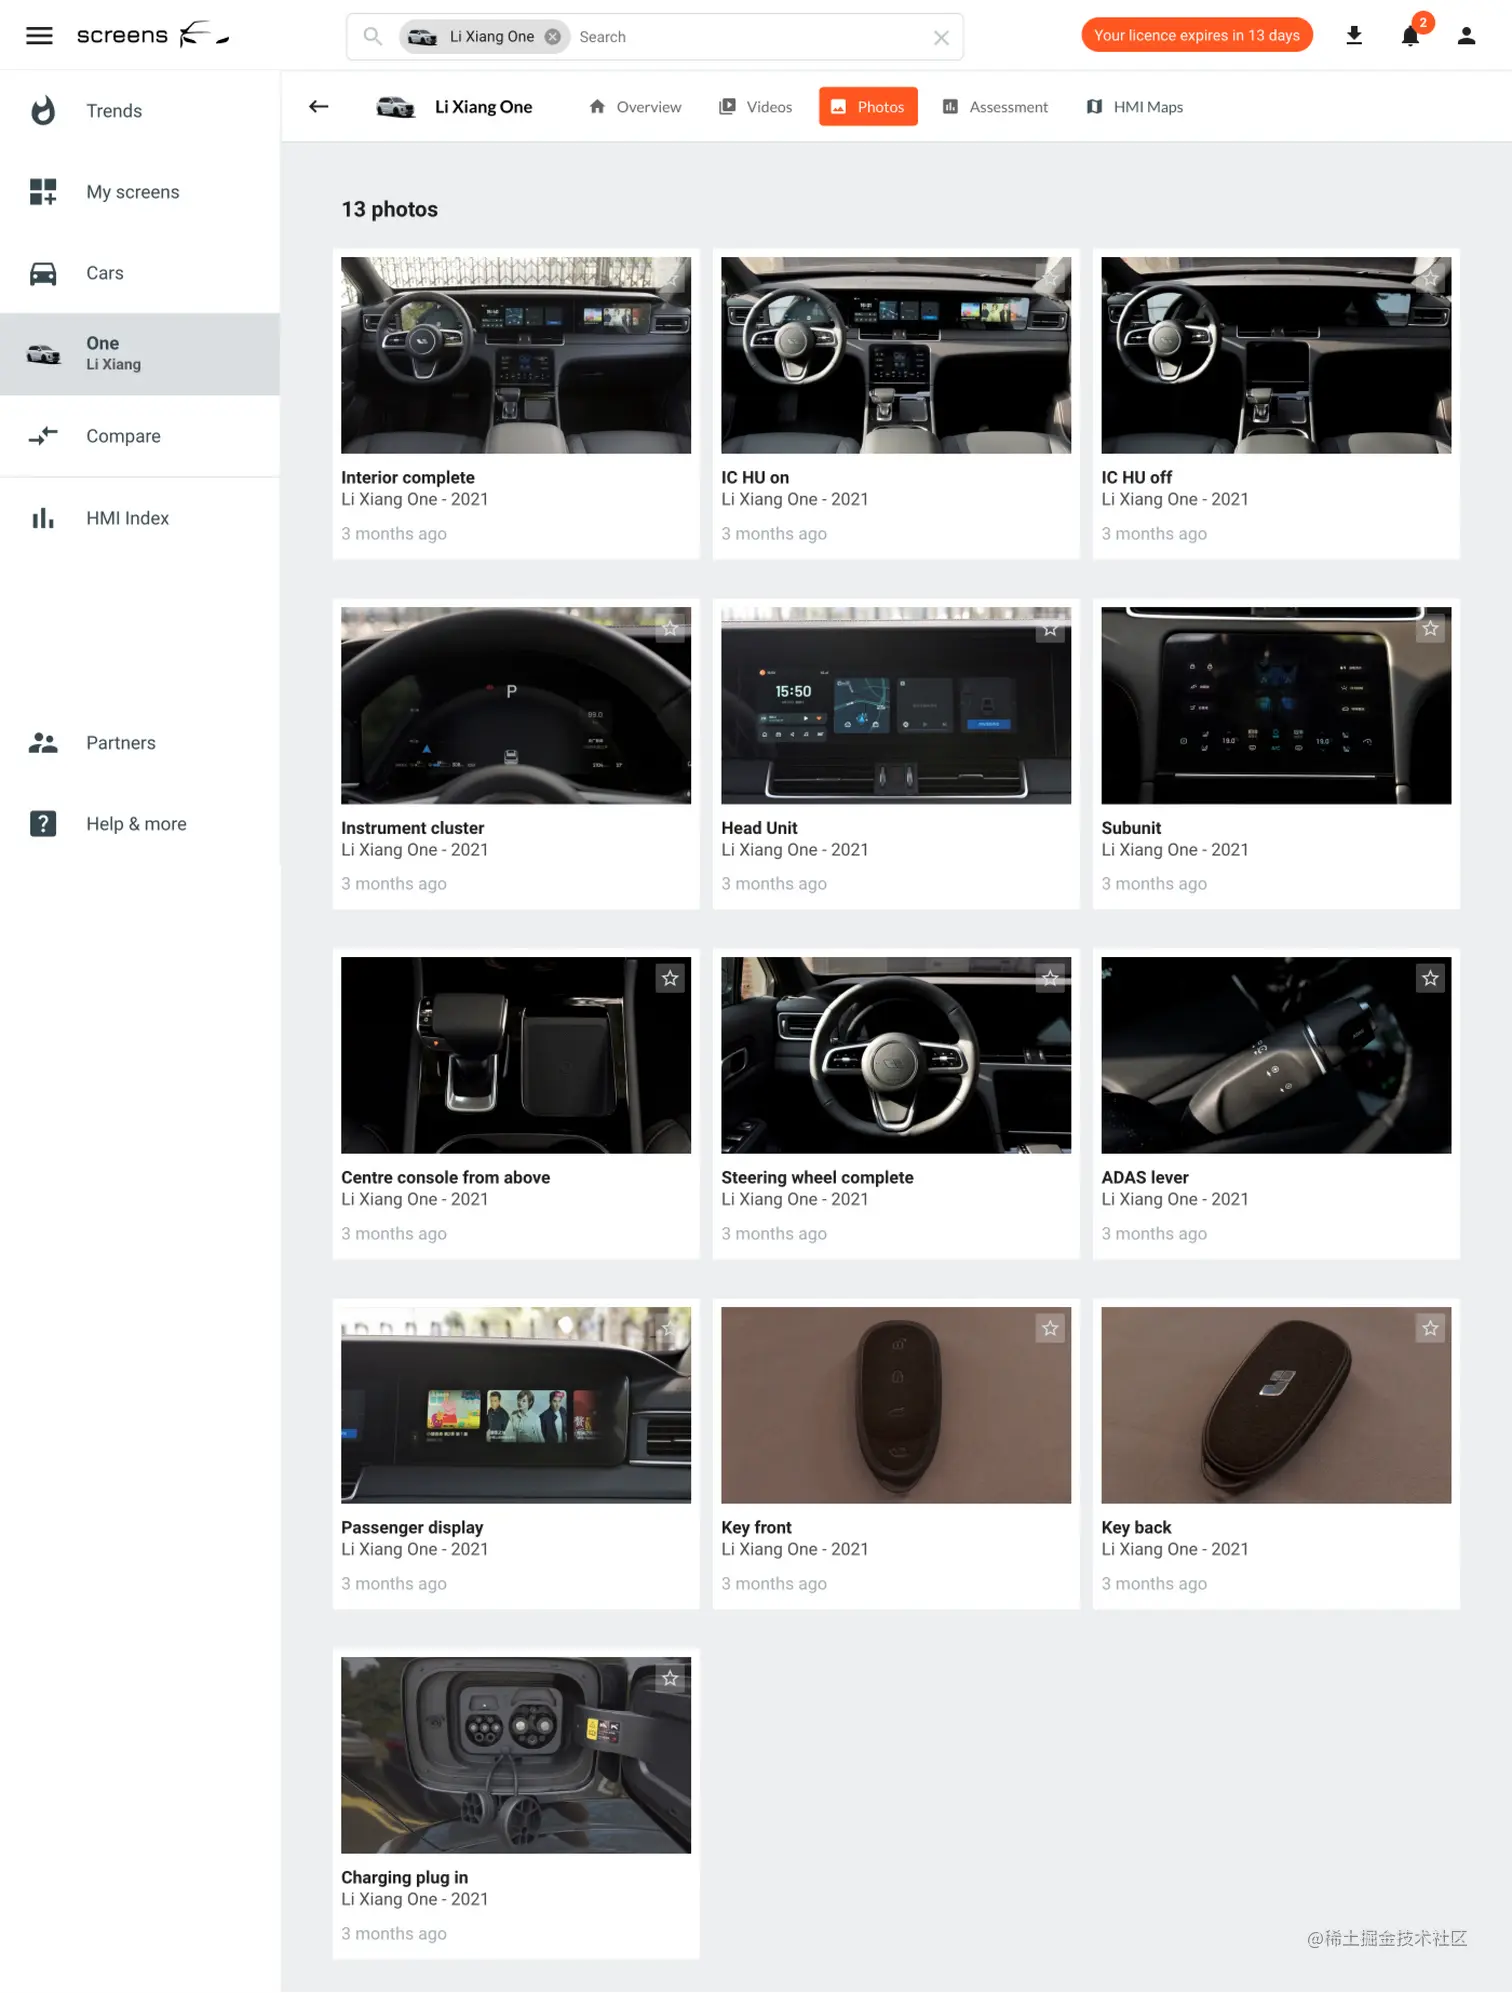Click the back arrow

[319, 107]
